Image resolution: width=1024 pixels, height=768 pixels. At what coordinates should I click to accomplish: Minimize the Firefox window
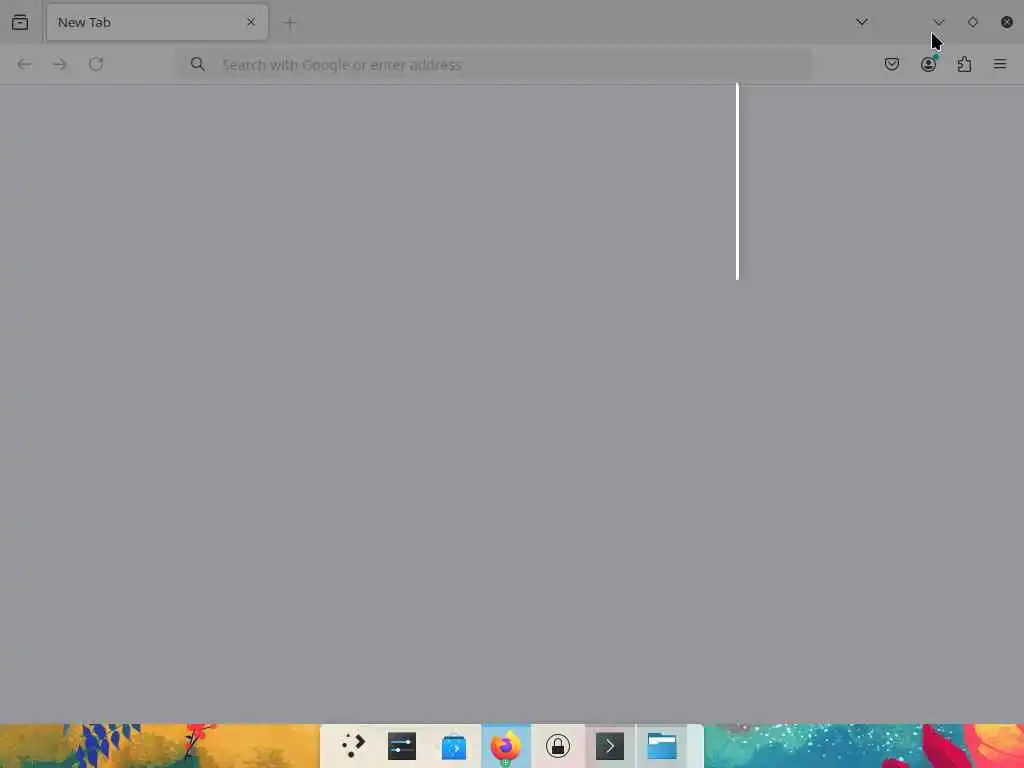click(x=939, y=22)
